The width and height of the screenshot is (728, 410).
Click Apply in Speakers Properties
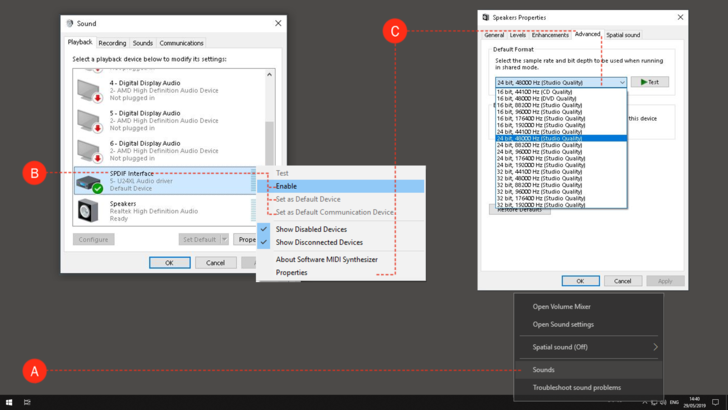665,281
